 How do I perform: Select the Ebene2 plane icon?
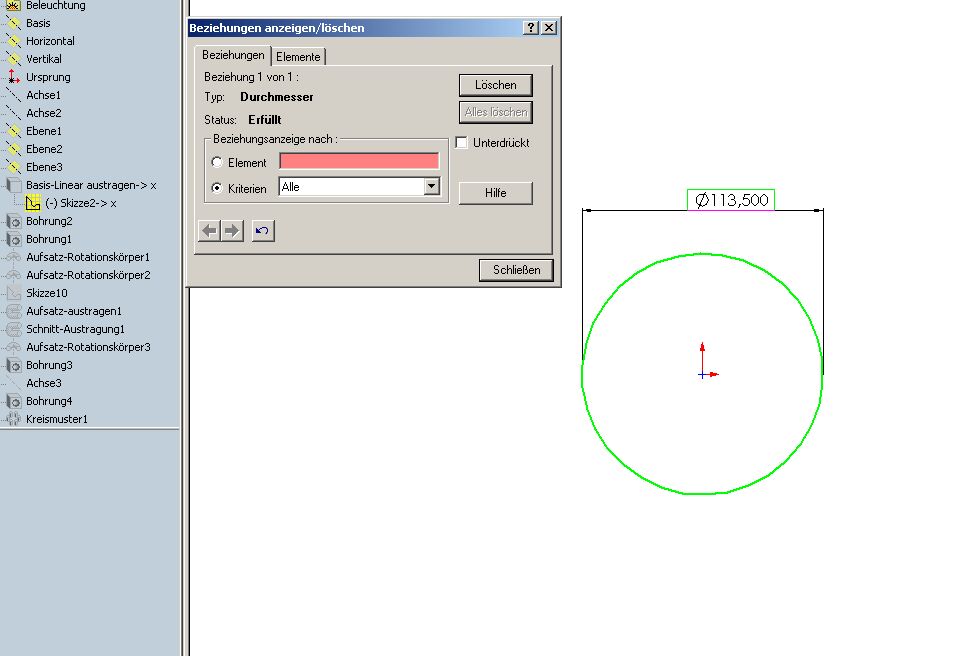(12, 150)
